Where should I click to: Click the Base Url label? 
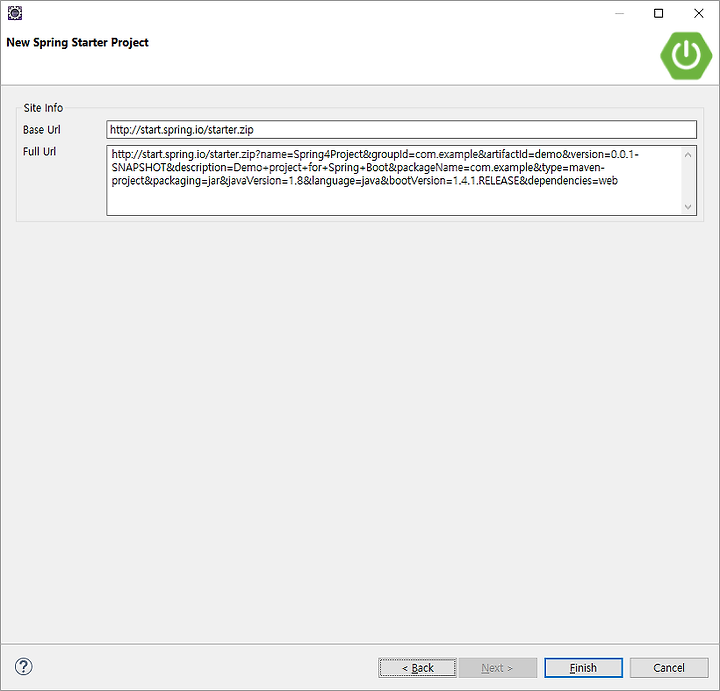pyautogui.click(x=42, y=129)
